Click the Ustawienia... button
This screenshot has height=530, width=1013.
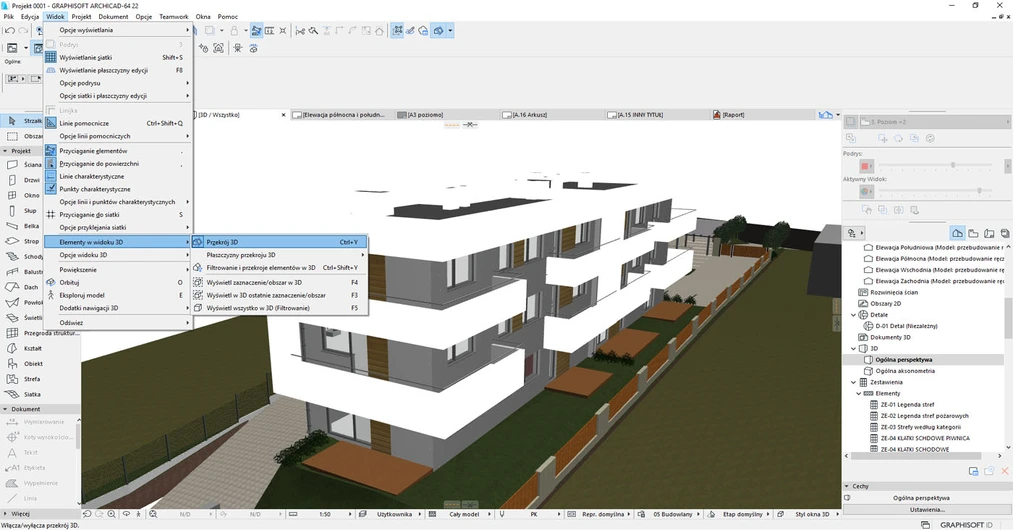[x=927, y=509]
